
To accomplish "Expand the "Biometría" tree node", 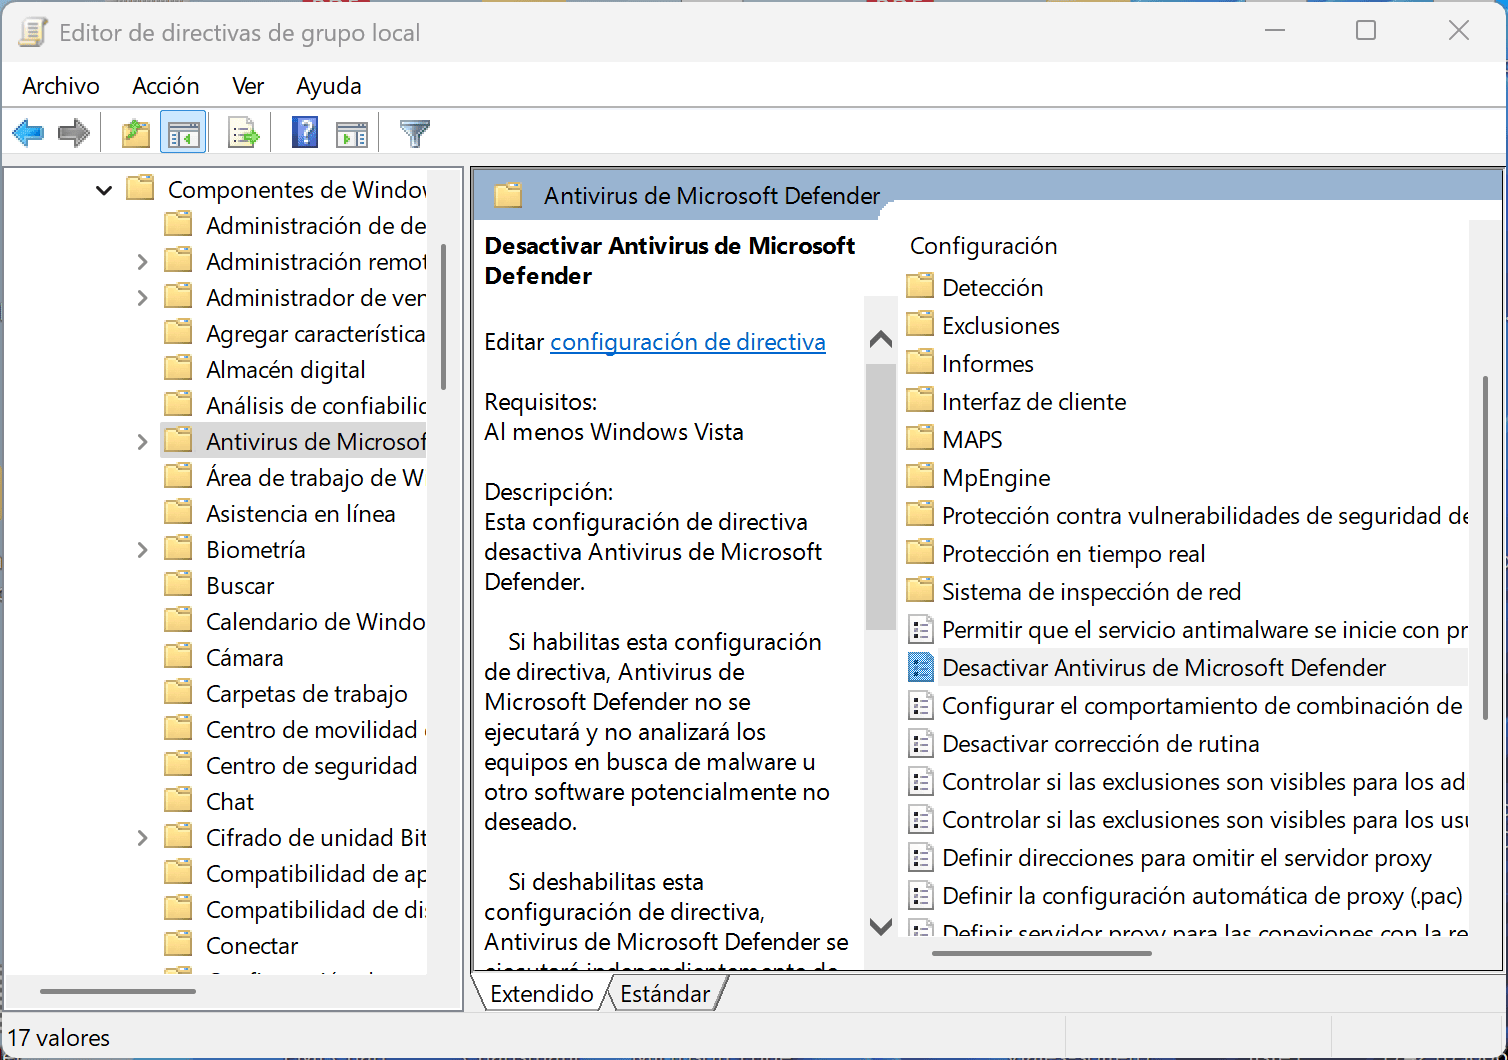I will click(142, 548).
